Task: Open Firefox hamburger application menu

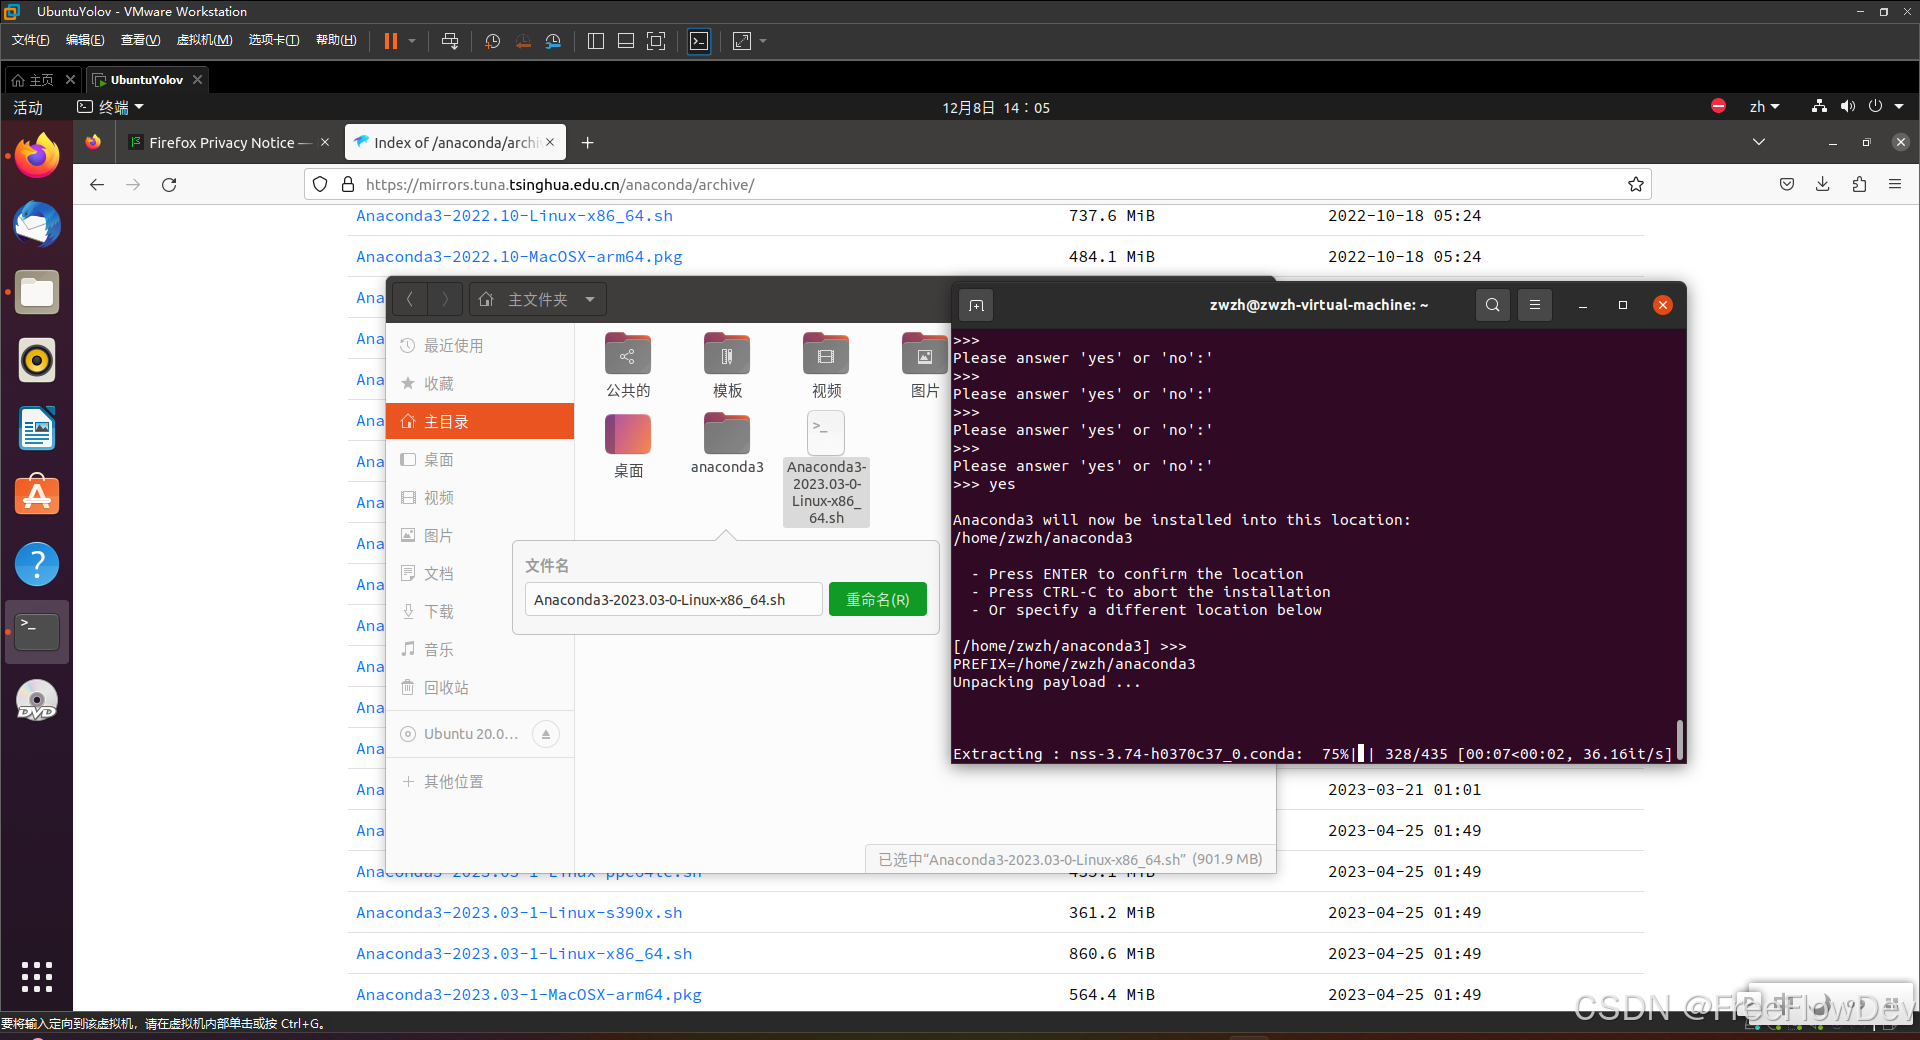Action: [x=1896, y=184]
